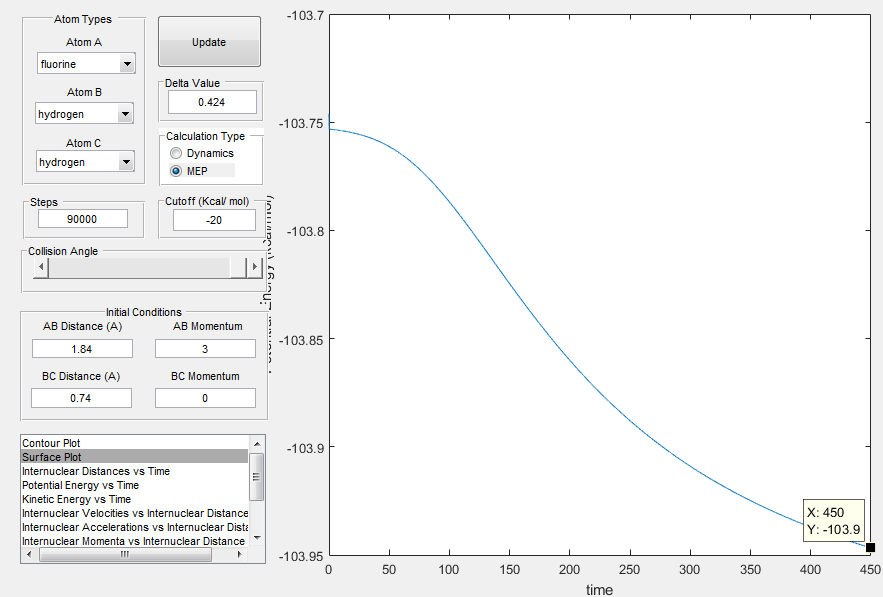Viewport: 883px width, 597px height.
Task: Select Internuclear Velocities vs Internuclear Distance
Action: tap(135, 513)
